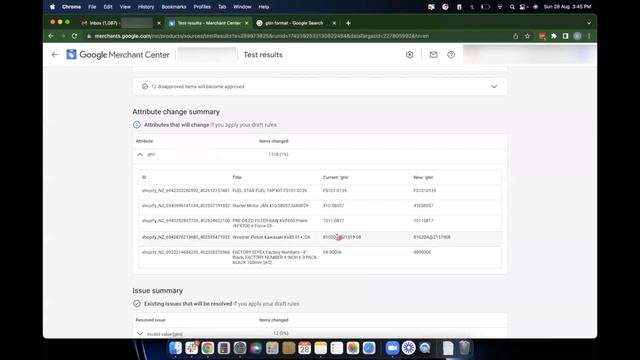Viewport: 640px width, 360px height.
Task: Open tab list dropdown arrow in Chrome
Action: pyautogui.click(x=589, y=23)
